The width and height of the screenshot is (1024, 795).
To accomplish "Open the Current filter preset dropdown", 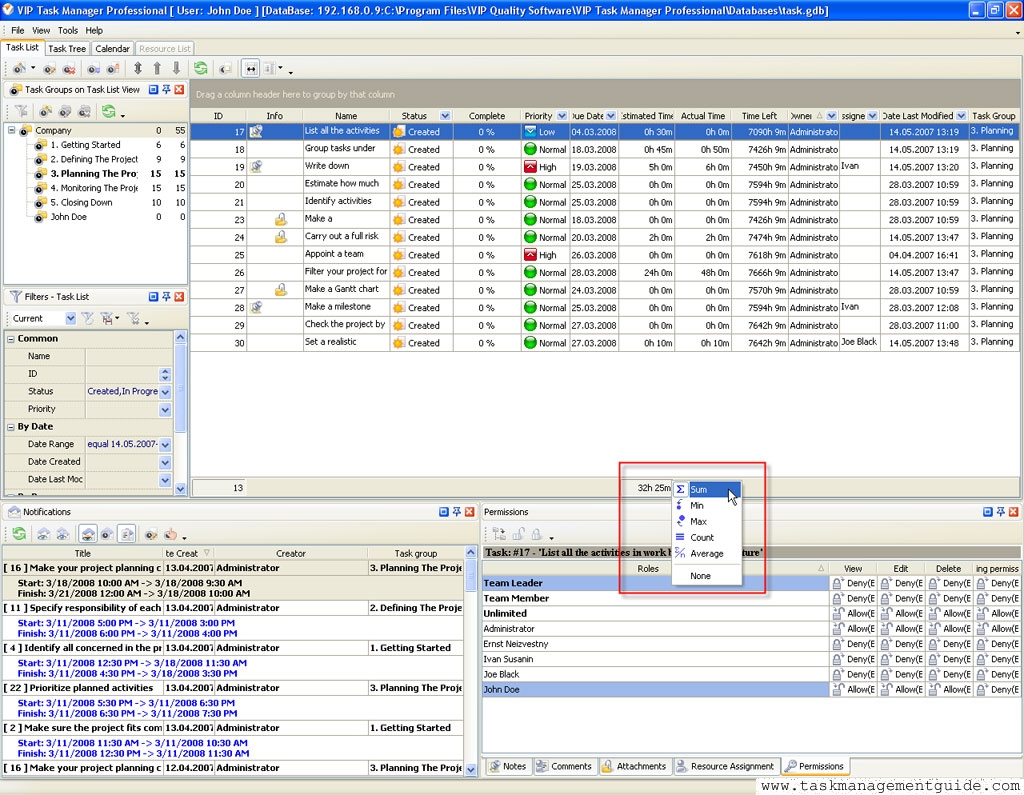I will click(71, 318).
